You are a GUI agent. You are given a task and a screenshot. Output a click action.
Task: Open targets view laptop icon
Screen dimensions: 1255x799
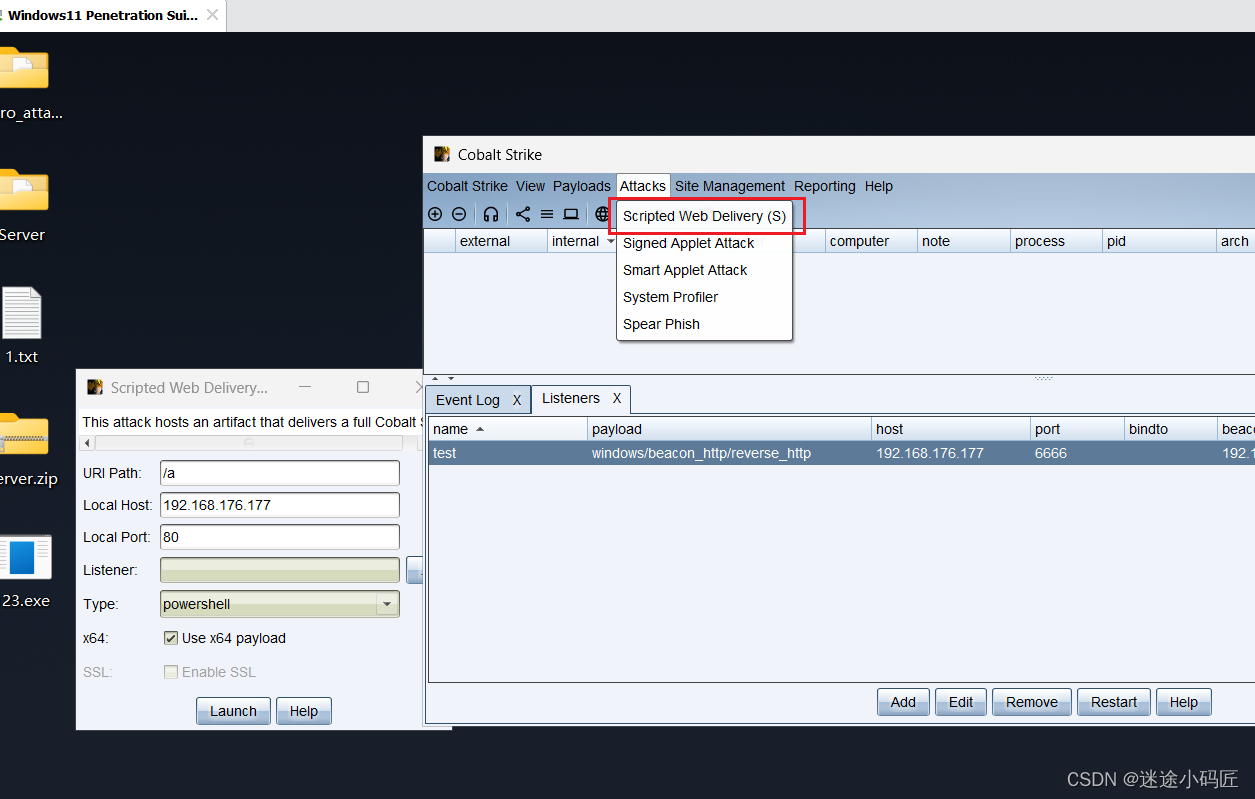click(x=570, y=213)
